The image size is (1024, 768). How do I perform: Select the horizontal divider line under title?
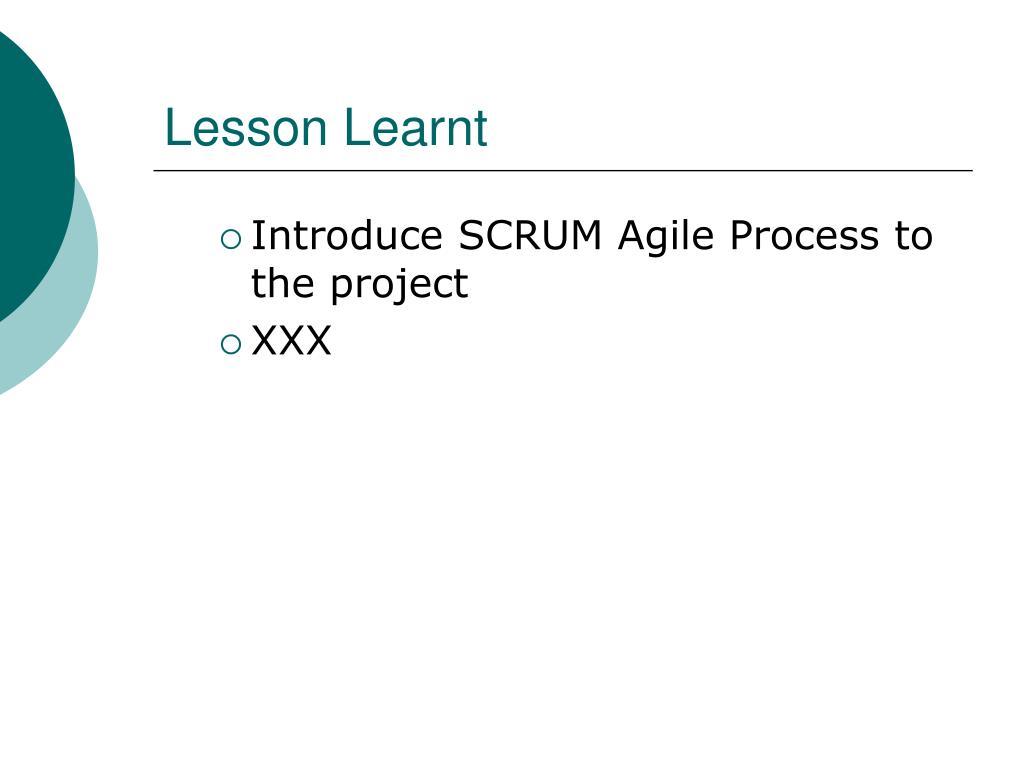pyautogui.click(x=563, y=170)
